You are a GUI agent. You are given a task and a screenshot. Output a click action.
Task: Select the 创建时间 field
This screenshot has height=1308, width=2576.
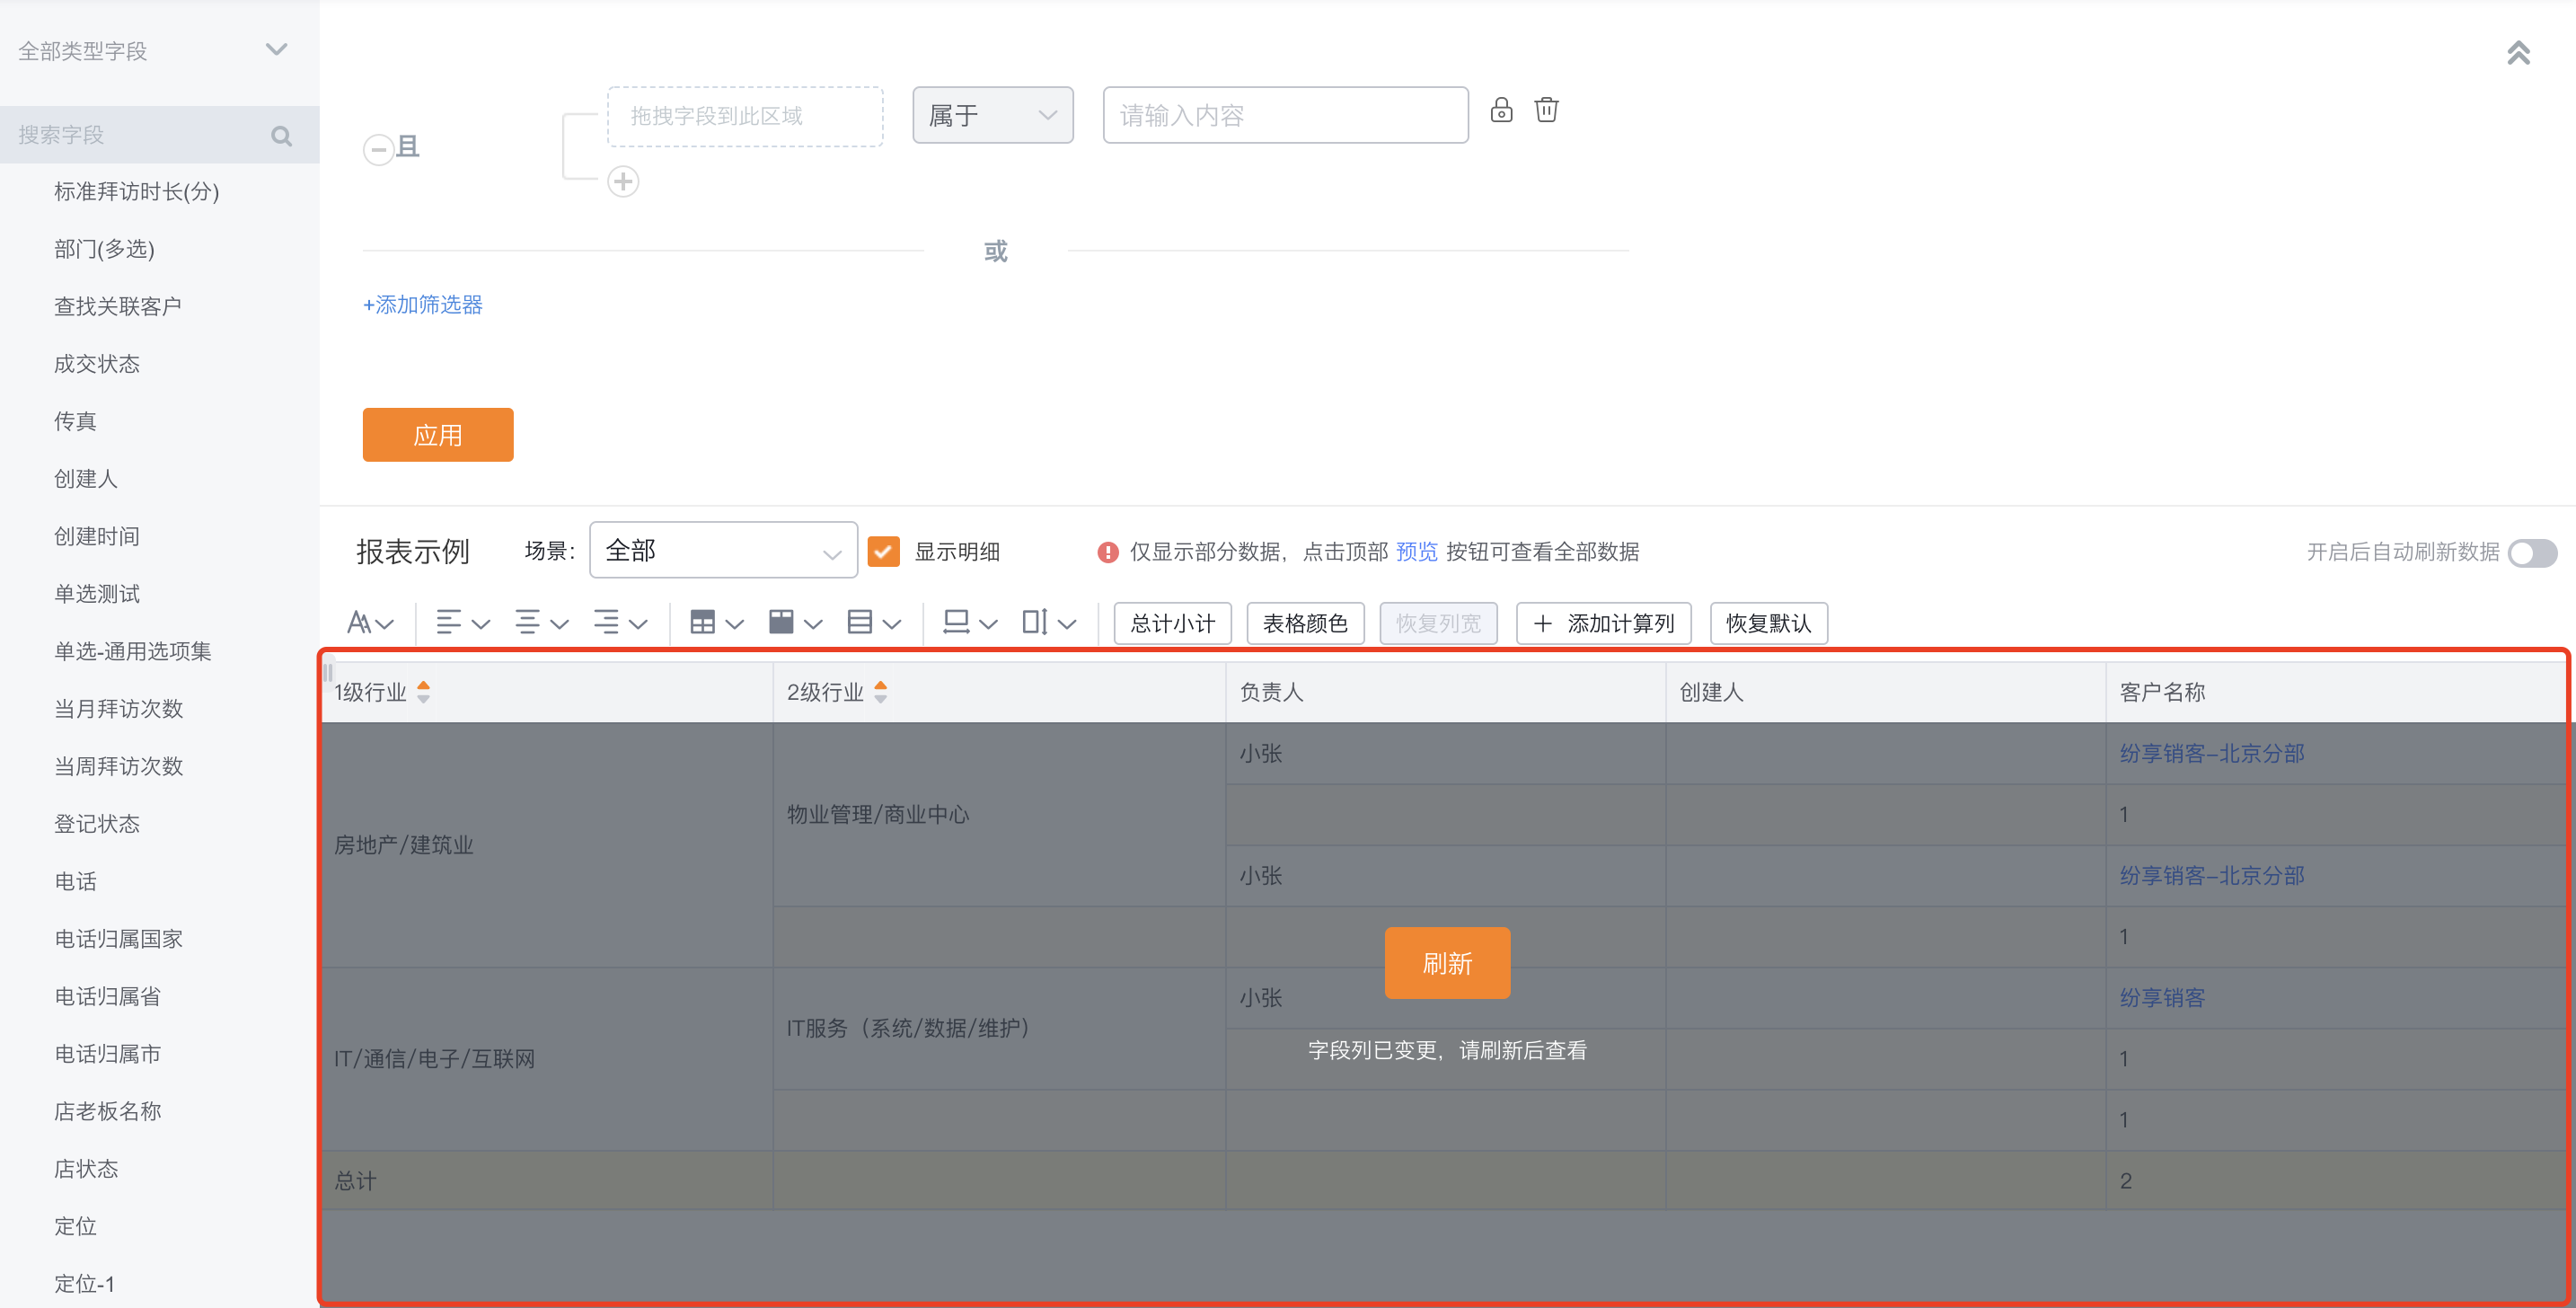pos(97,537)
